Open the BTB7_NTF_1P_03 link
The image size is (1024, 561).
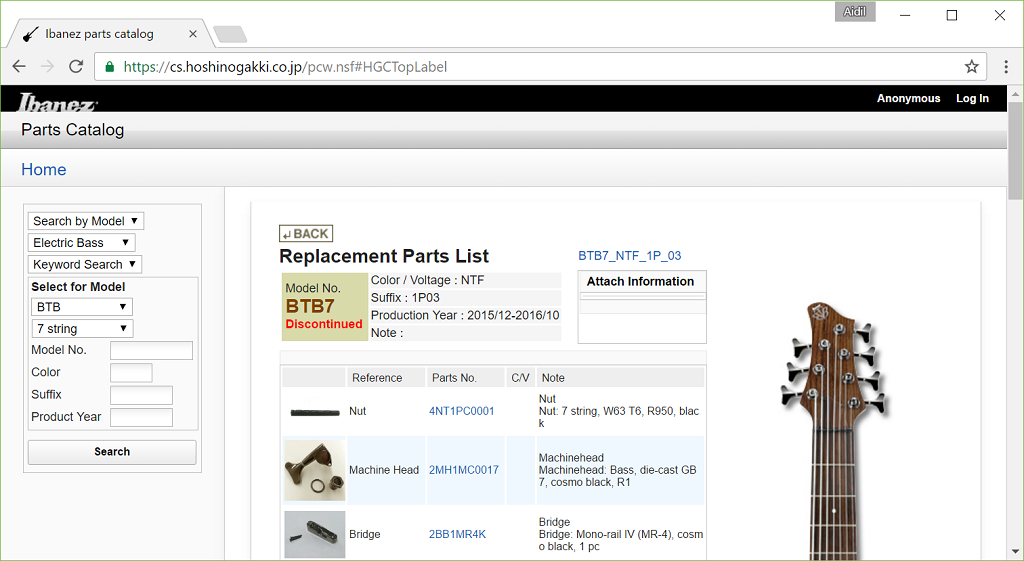[x=630, y=256]
